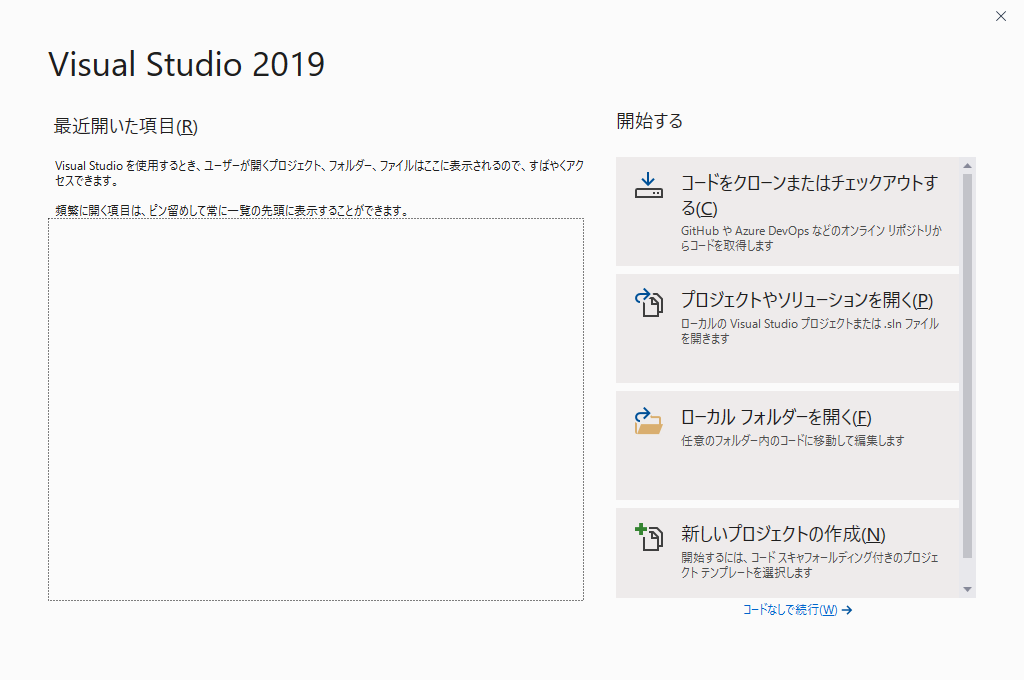Click the 最近開いた項目 heading
This screenshot has width=1024, height=680.
click(125, 126)
